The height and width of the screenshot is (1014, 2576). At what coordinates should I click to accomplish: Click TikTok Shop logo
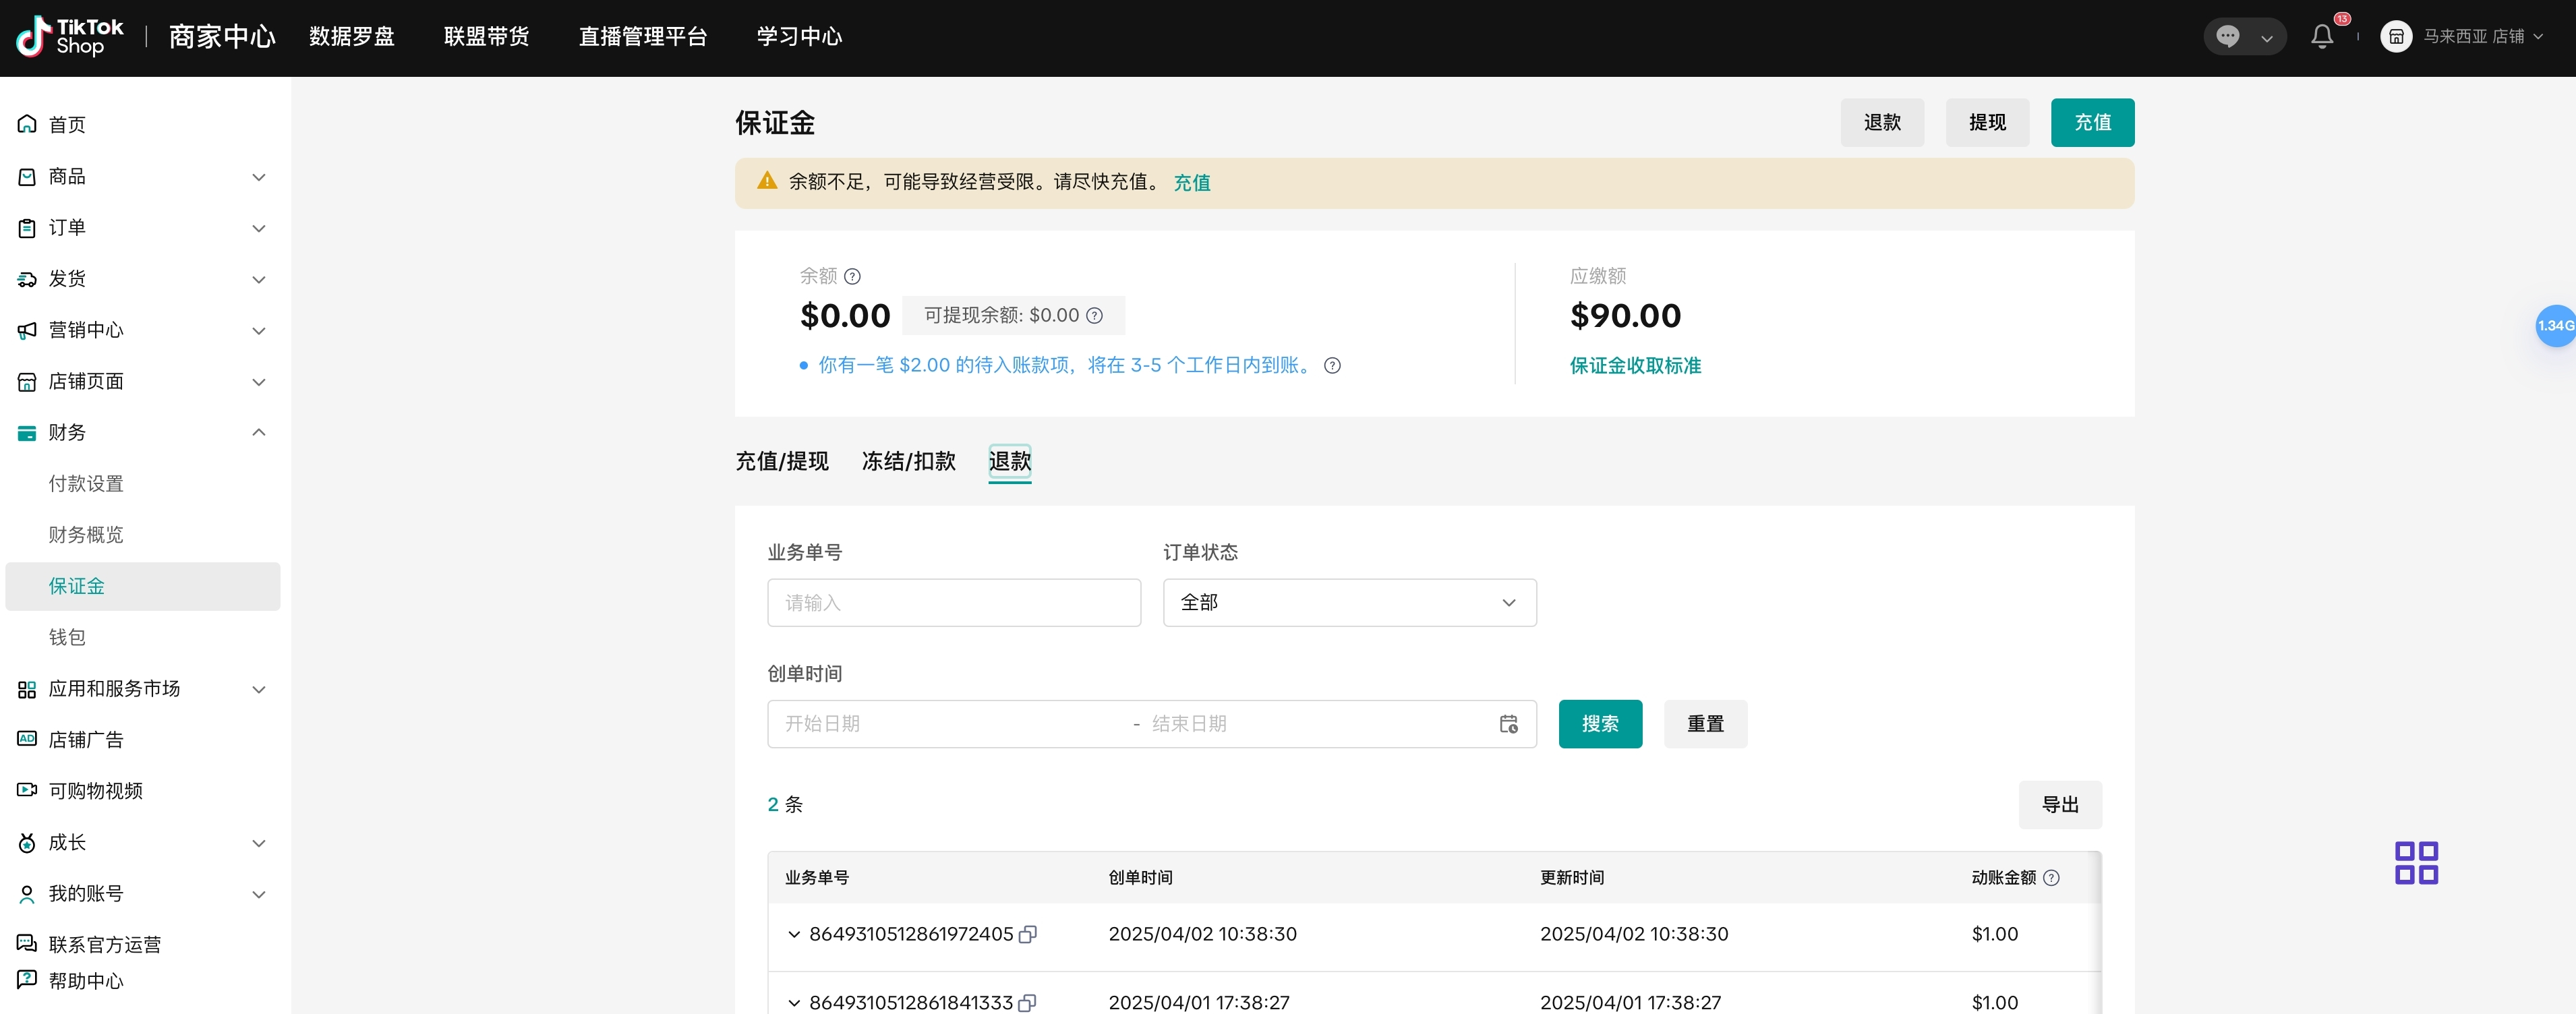coord(70,37)
